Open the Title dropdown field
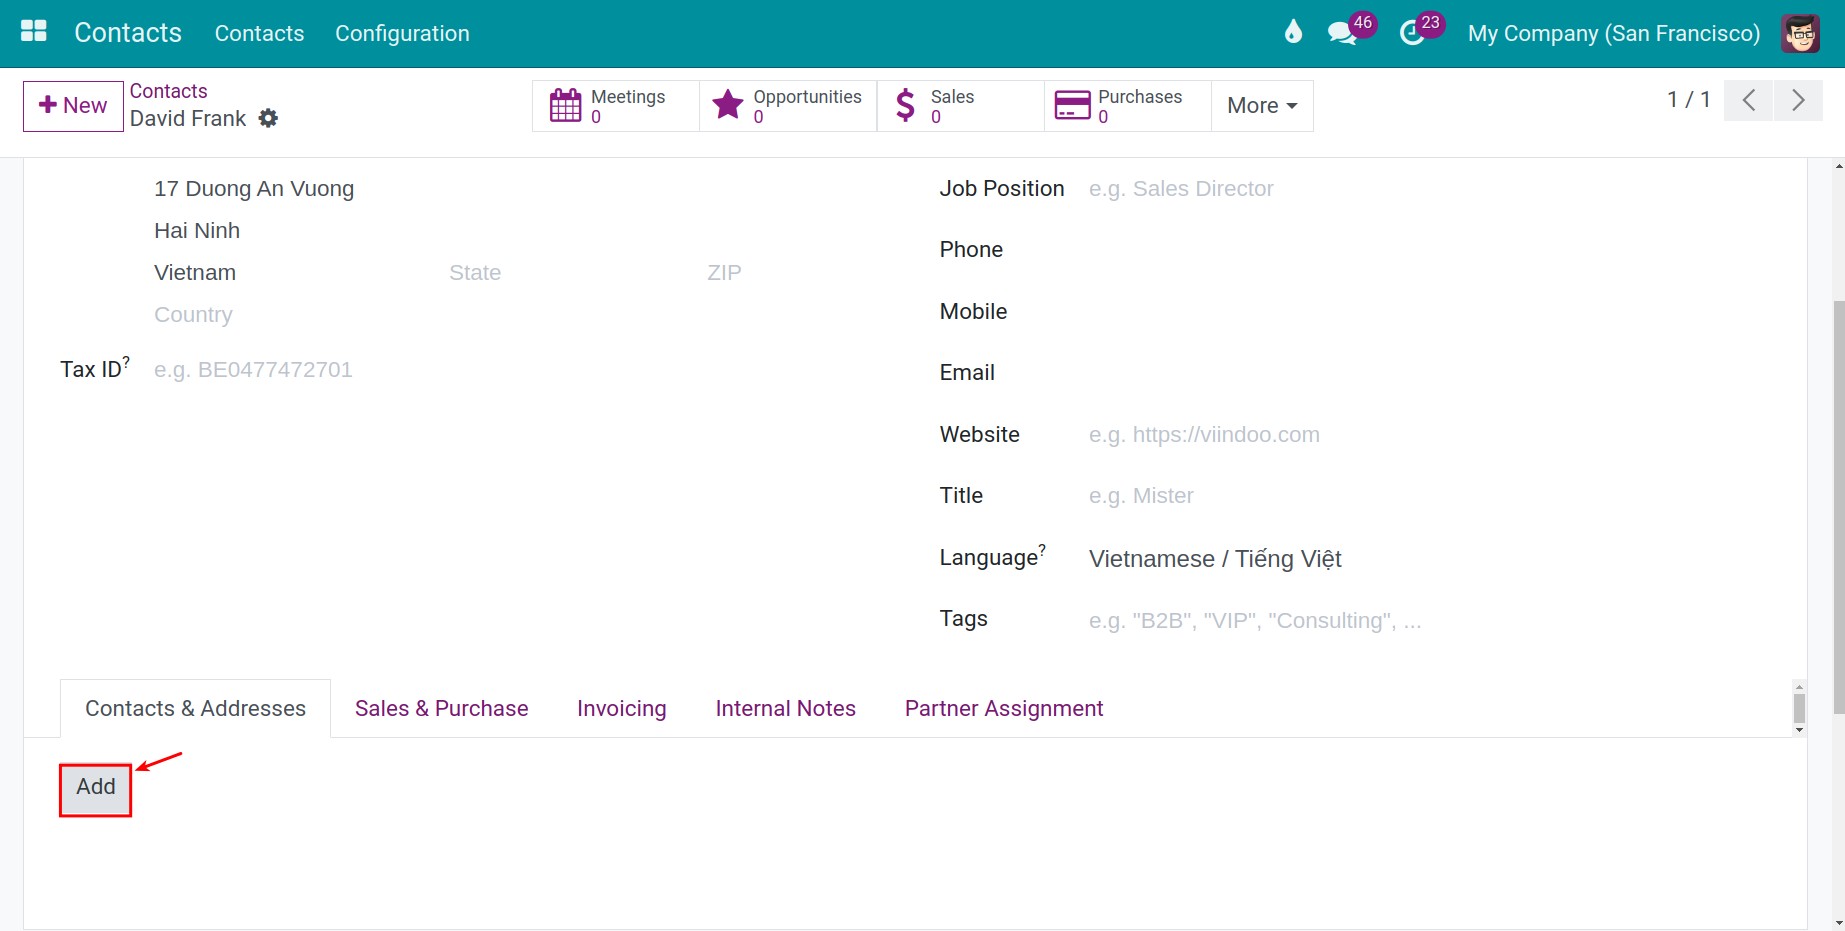Screen dimensions: 1845x931 coord(1430,496)
